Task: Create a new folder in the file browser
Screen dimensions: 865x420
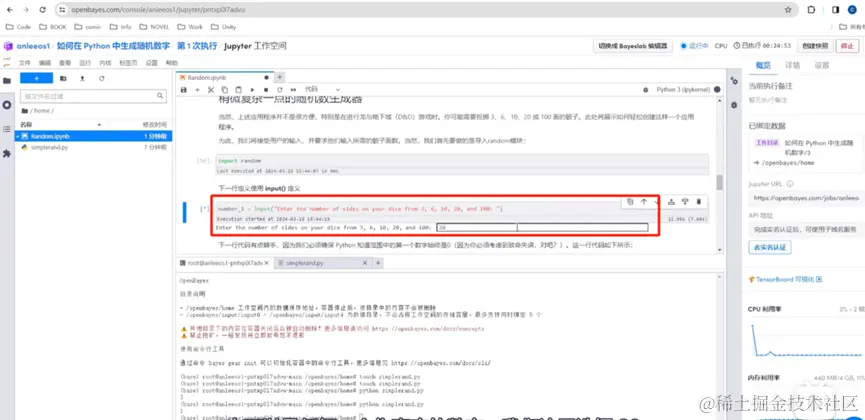Action: pos(63,78)
